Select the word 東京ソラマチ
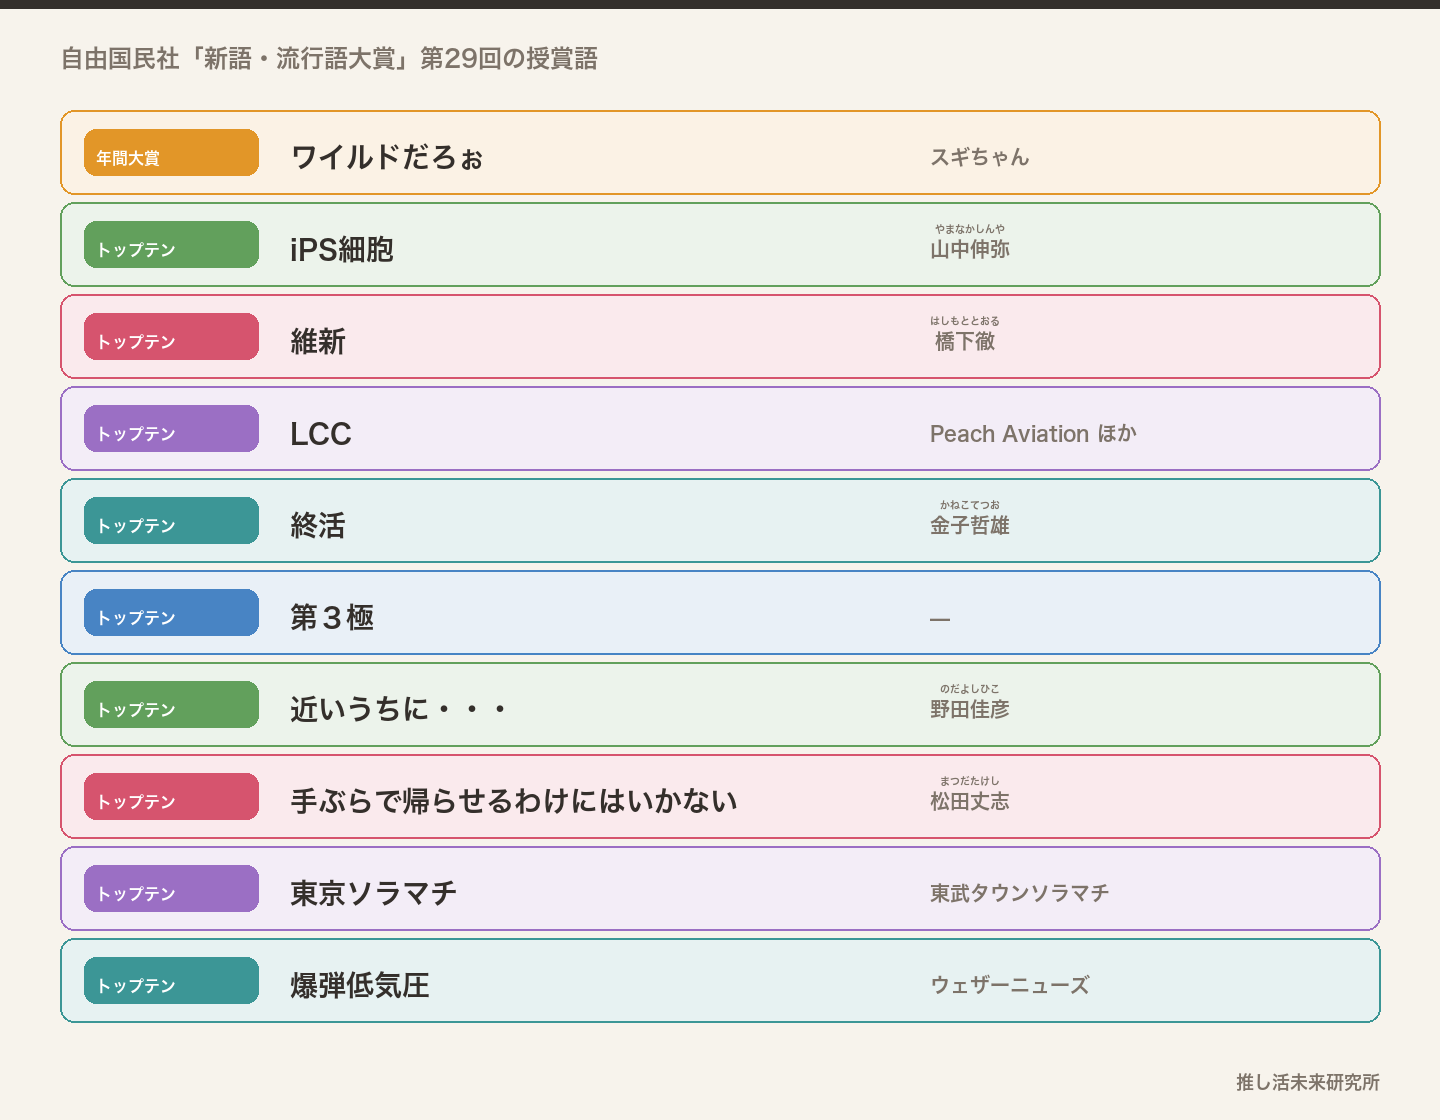 click(x=374, y=893)
